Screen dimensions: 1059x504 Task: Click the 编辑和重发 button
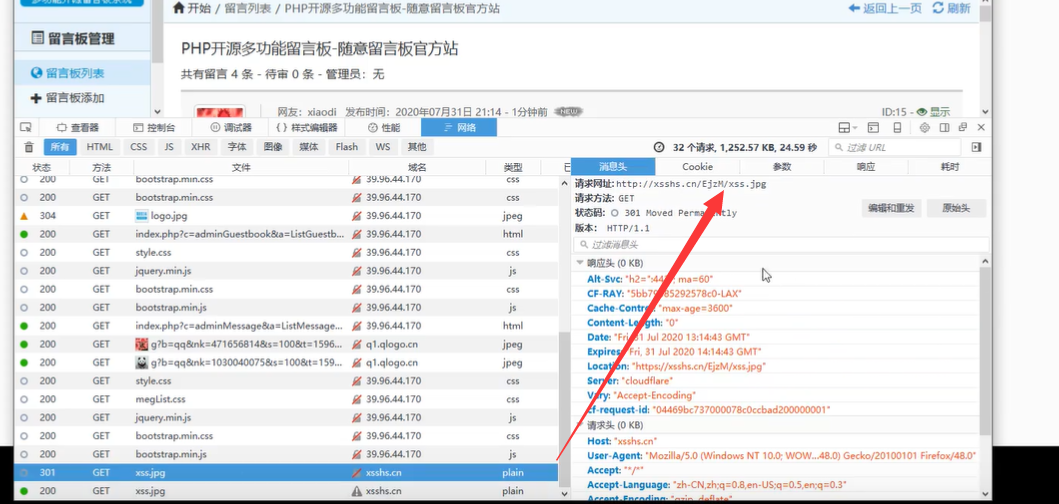(892, 208)
